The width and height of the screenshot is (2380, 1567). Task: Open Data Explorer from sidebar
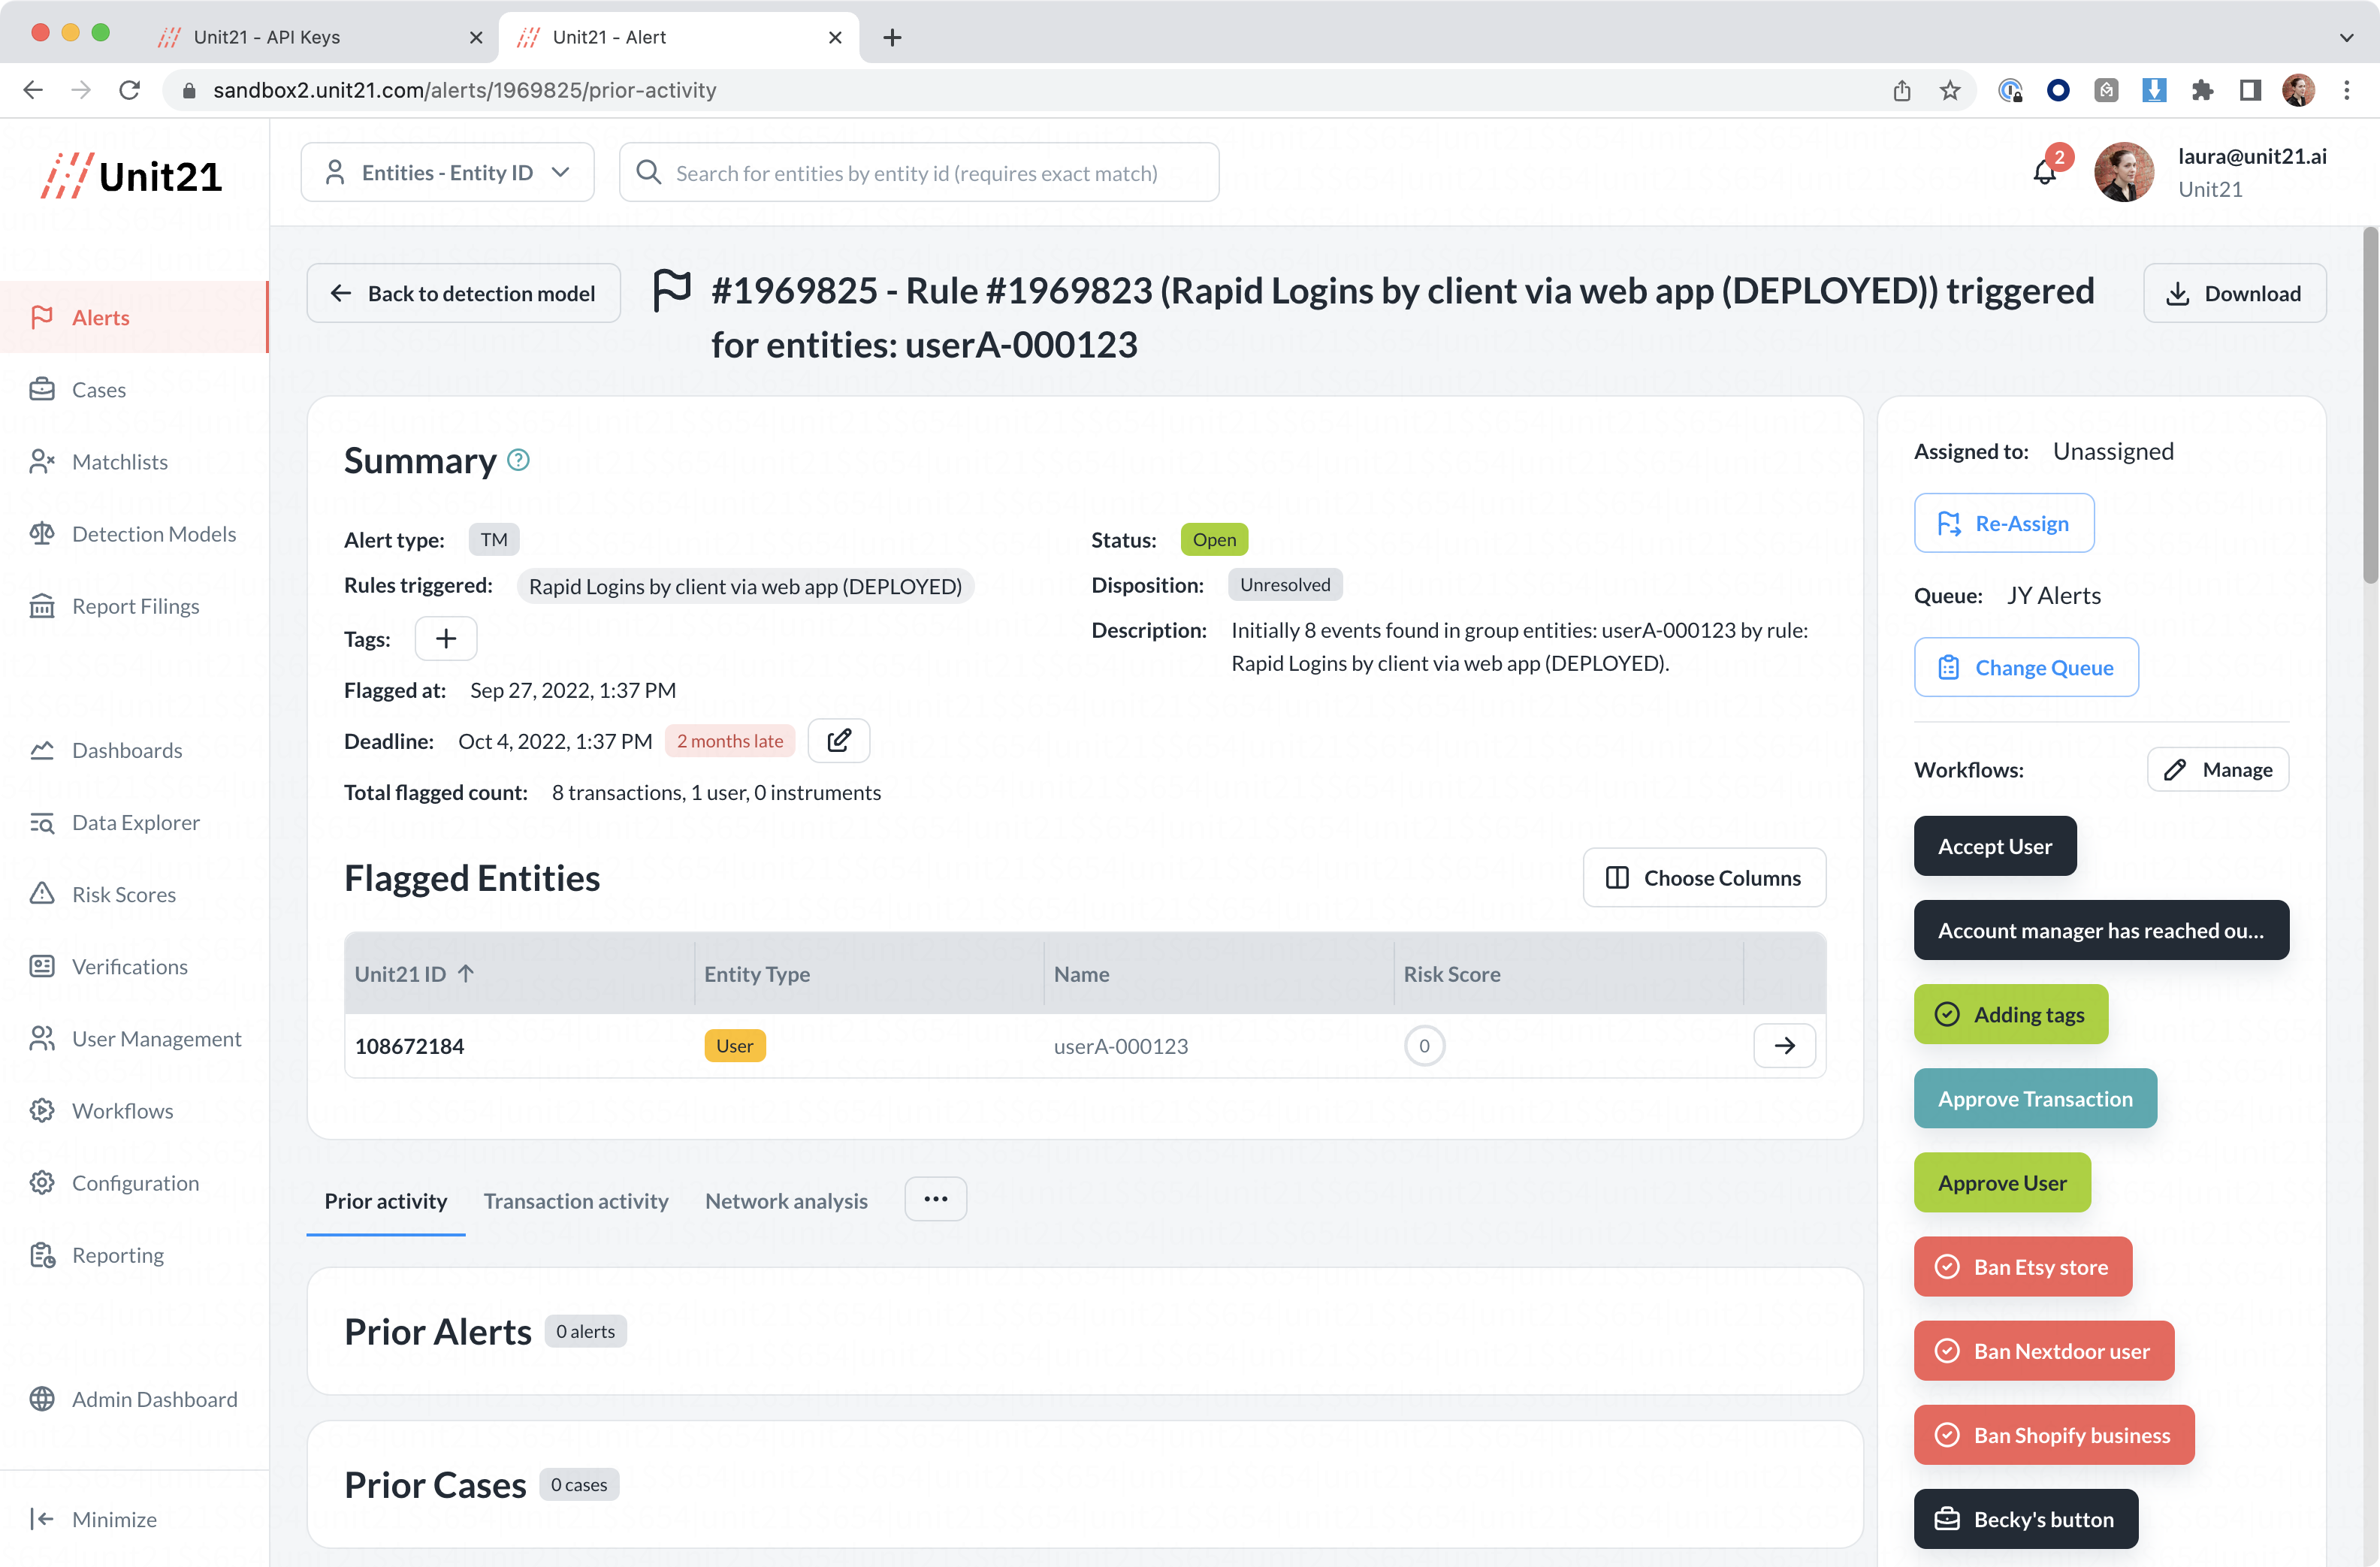135,823
